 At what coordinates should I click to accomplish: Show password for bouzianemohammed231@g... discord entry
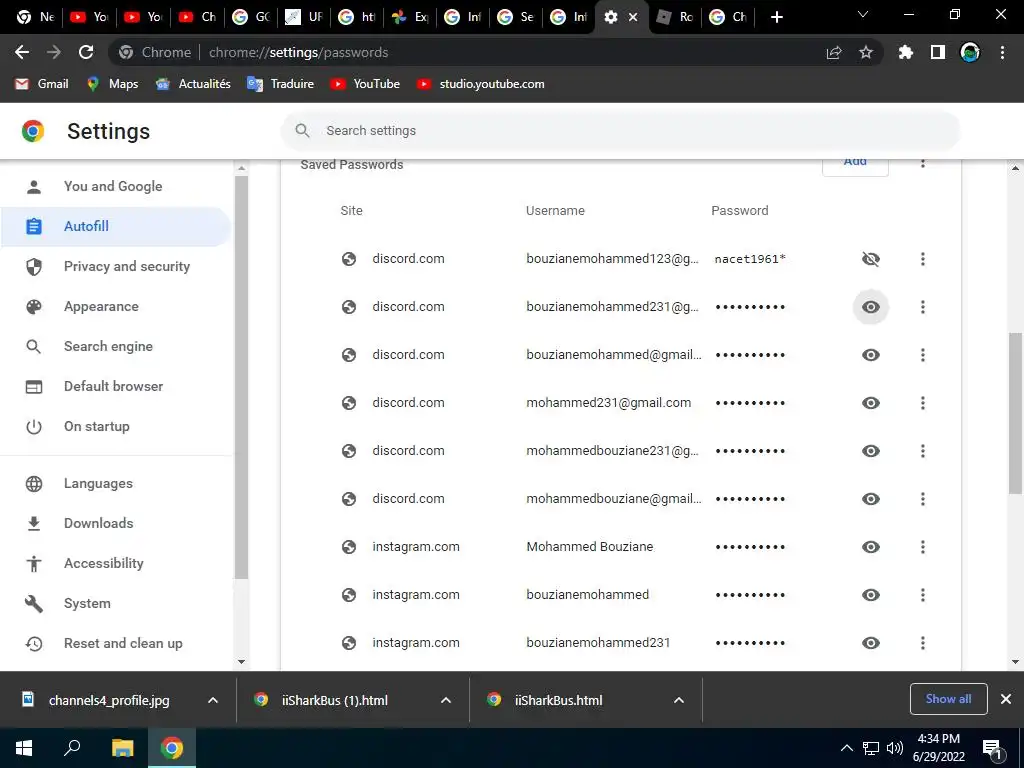871,307
